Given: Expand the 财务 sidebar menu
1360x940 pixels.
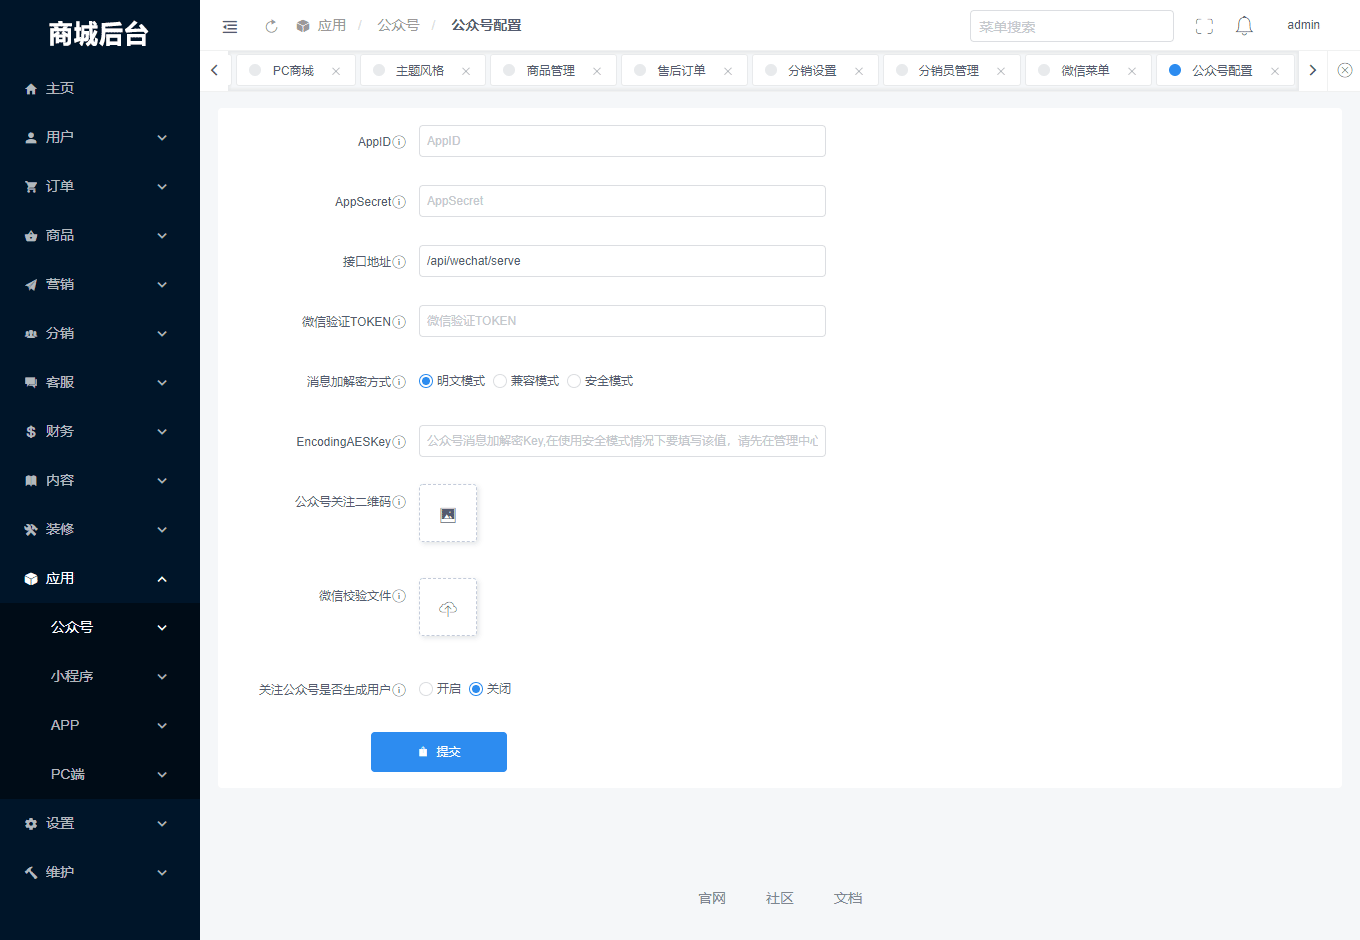Looking at the screenshot, I should 100,431.
